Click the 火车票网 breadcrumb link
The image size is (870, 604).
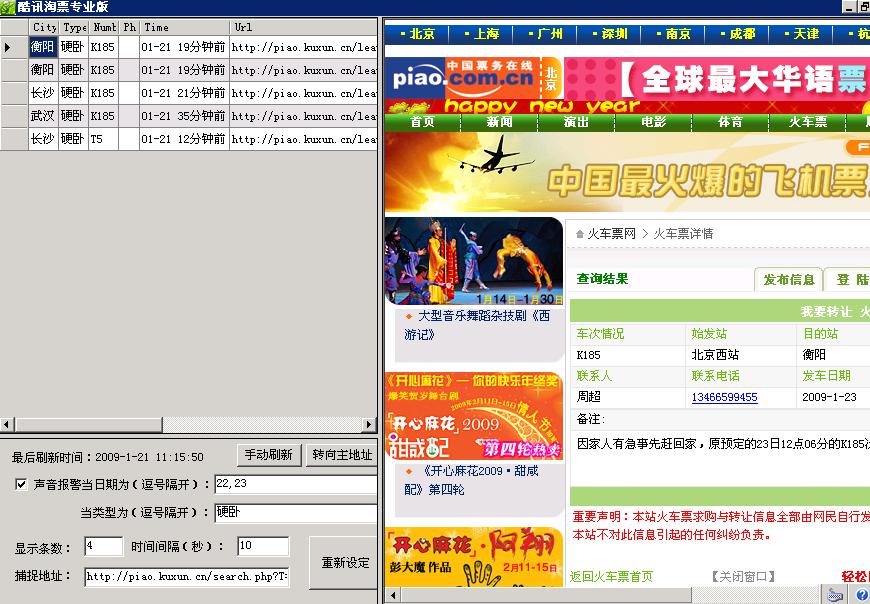[x=611, y=234]
